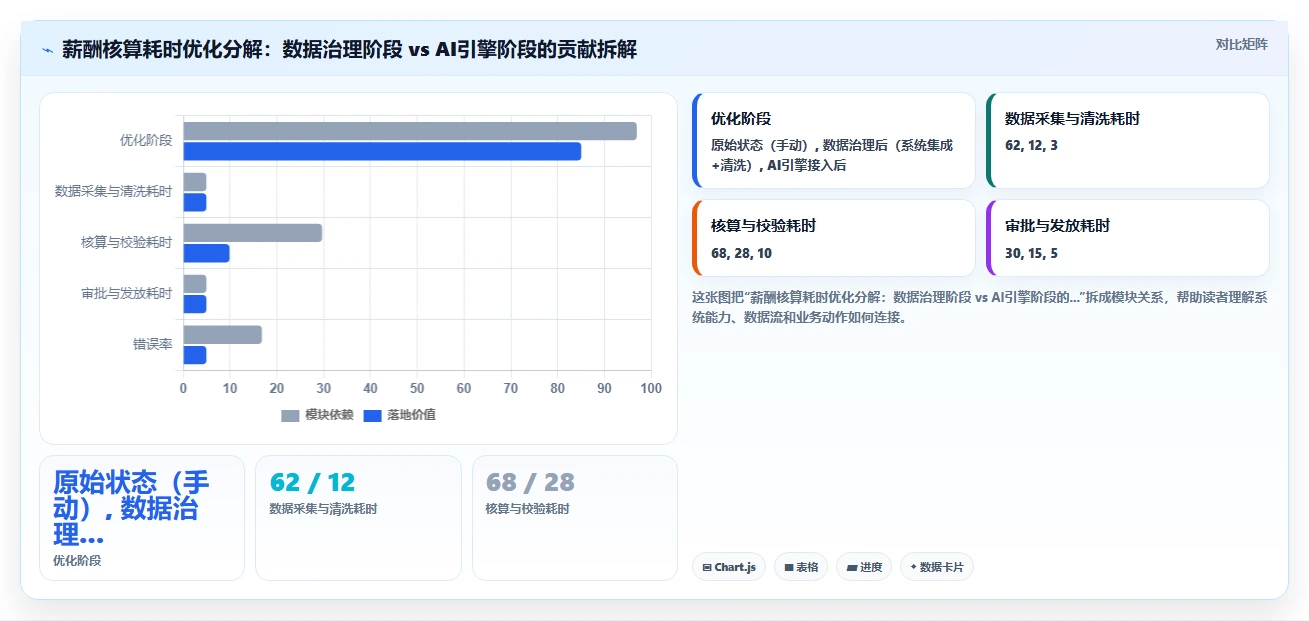
Task: Click the gray 模块依赖 legend swatch
Action: point(290,416)
